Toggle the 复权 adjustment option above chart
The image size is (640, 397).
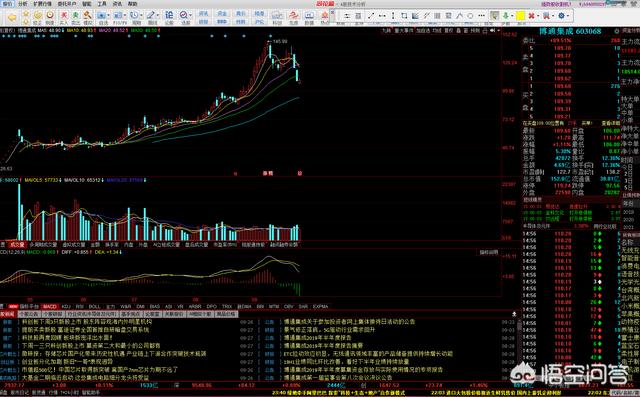449,31
